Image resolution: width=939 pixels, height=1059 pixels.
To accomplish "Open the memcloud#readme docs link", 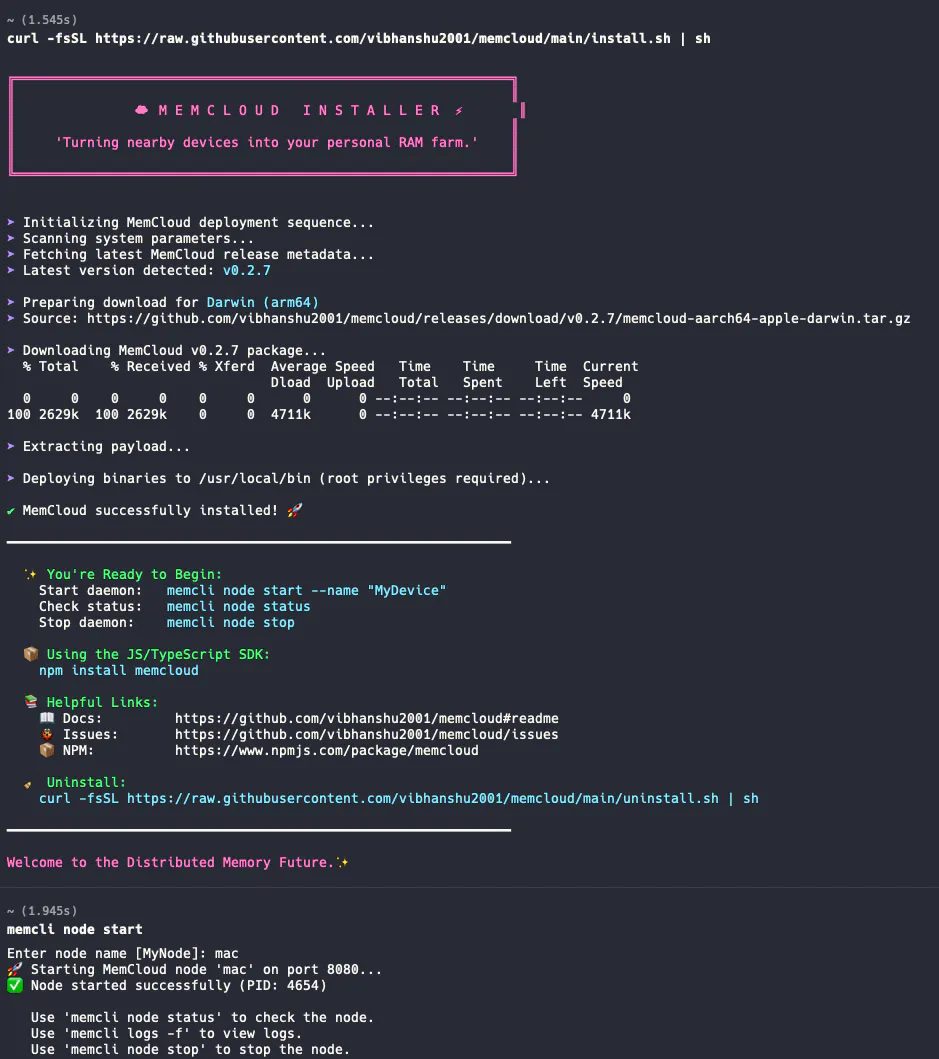I will pyautogui.click(x=367, y=718).
